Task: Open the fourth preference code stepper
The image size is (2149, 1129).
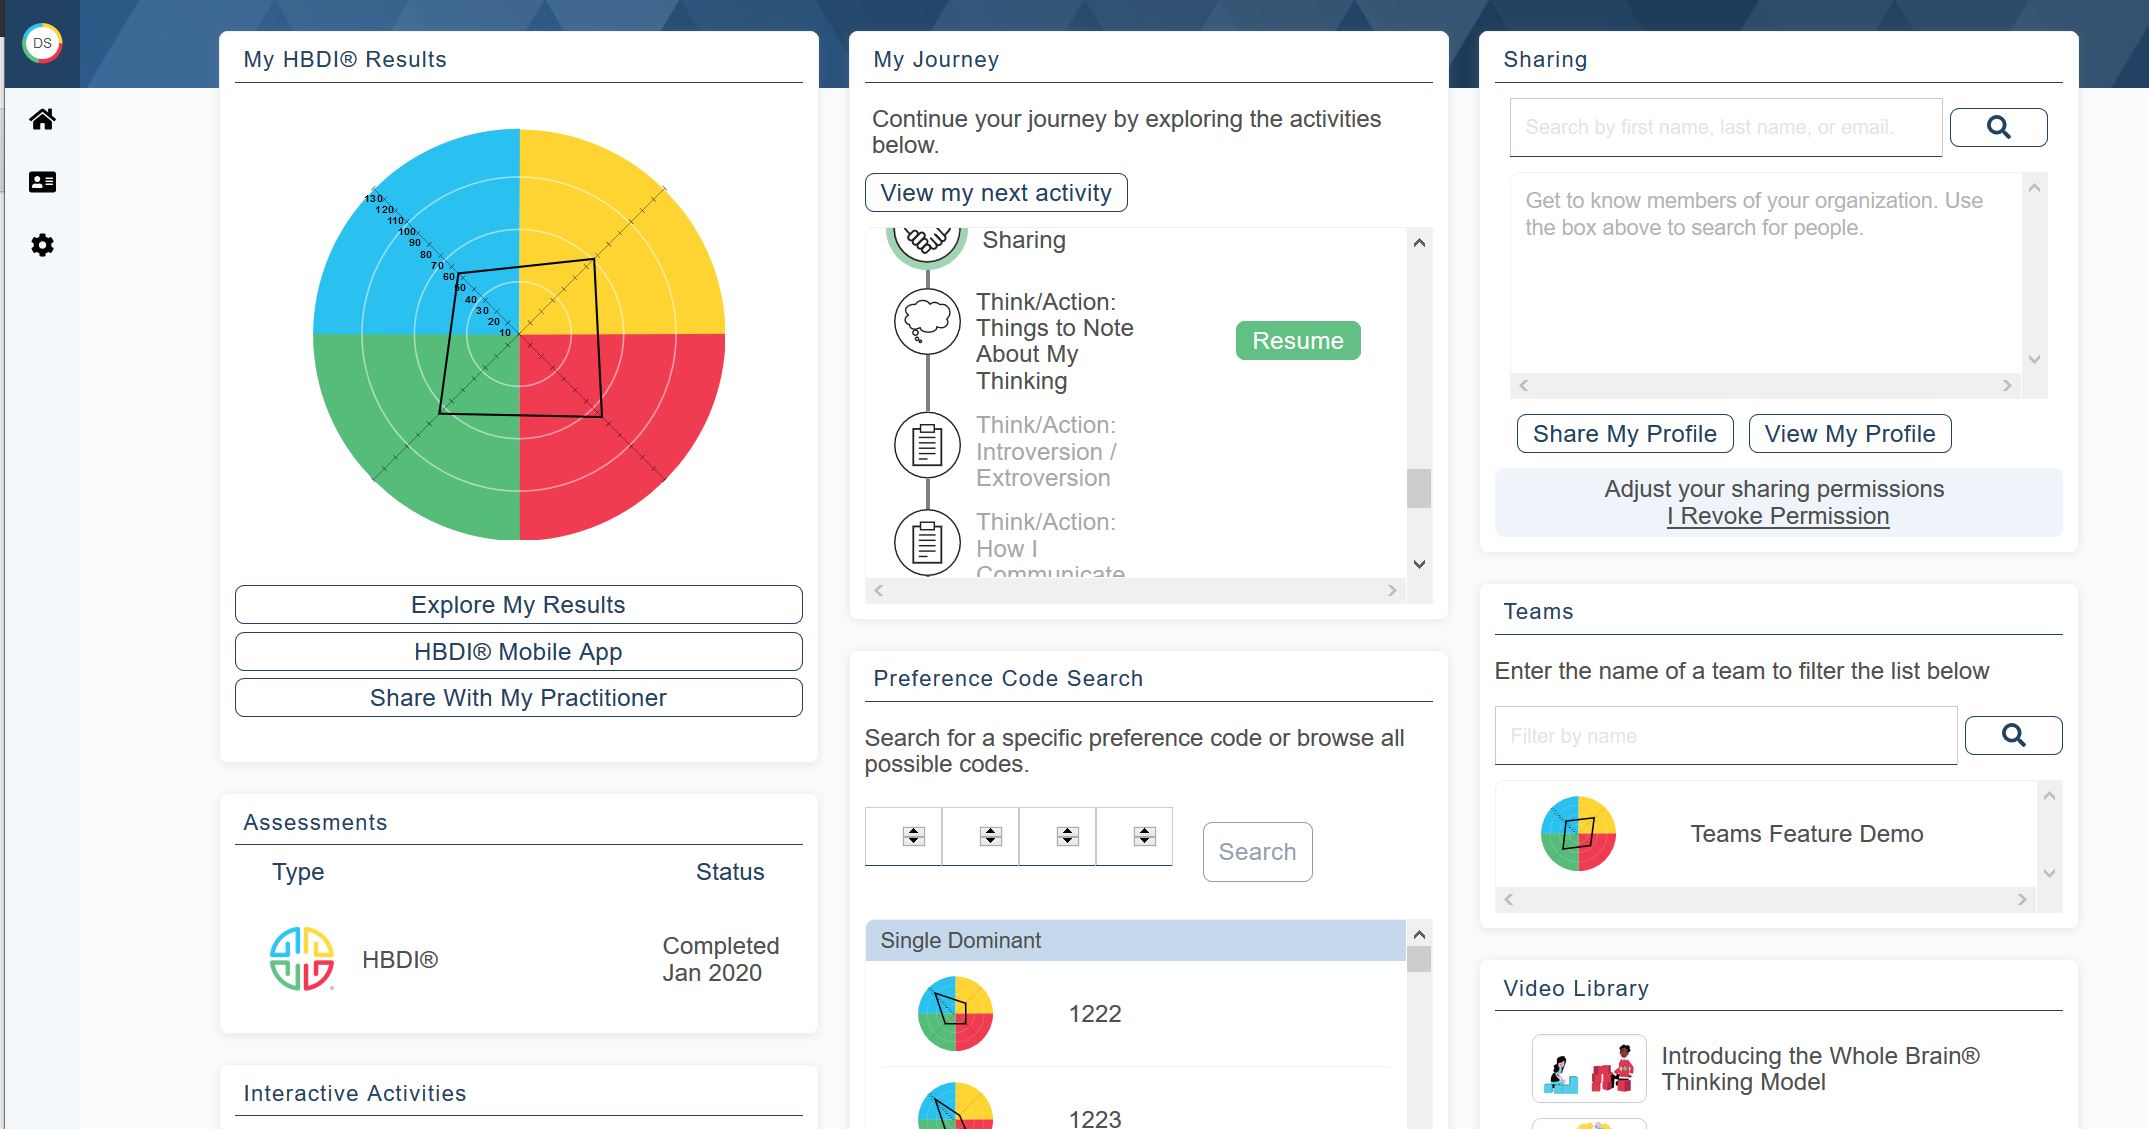Action: (1144, 836)
